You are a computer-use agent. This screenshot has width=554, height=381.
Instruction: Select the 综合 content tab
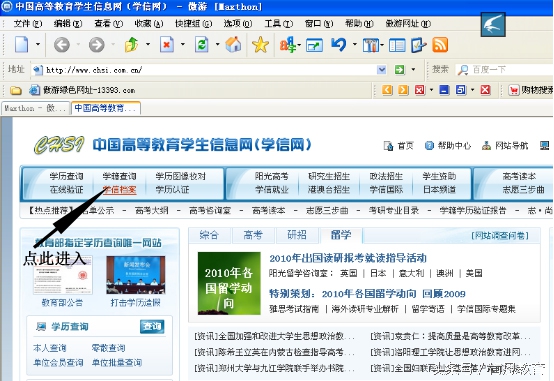tap(210, 235)
